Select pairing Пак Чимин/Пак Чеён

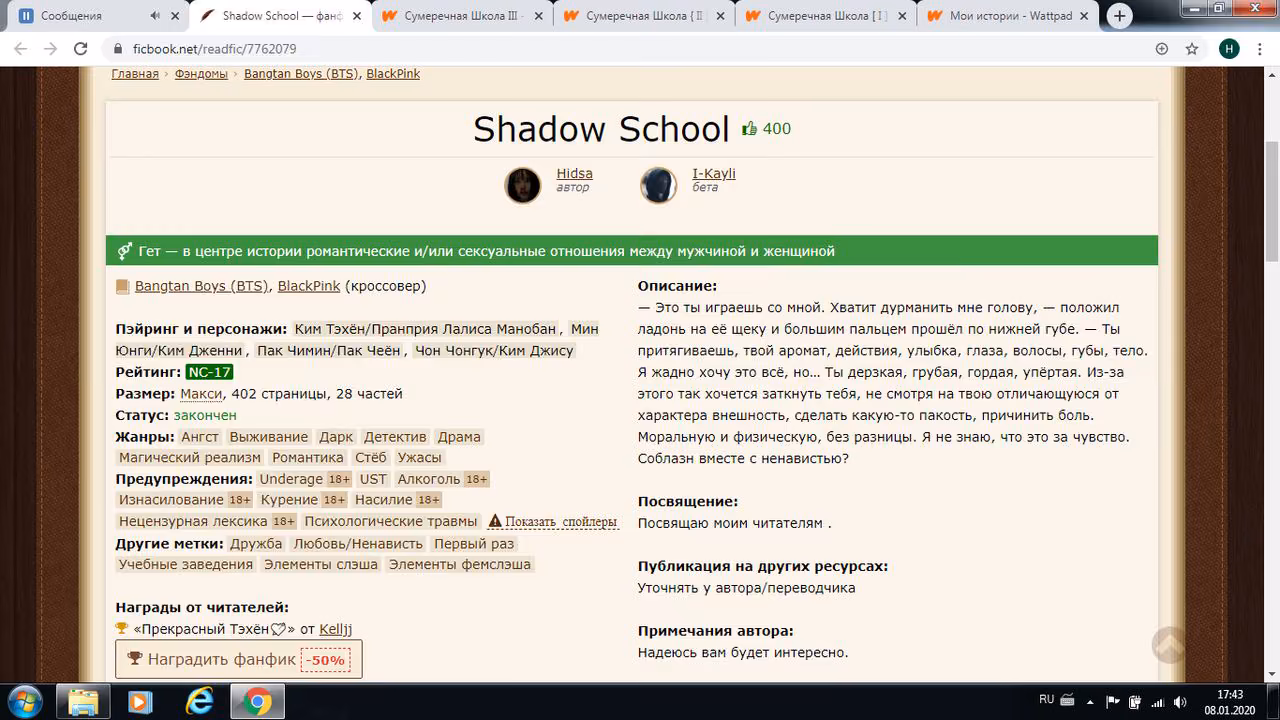pos(330,350)
